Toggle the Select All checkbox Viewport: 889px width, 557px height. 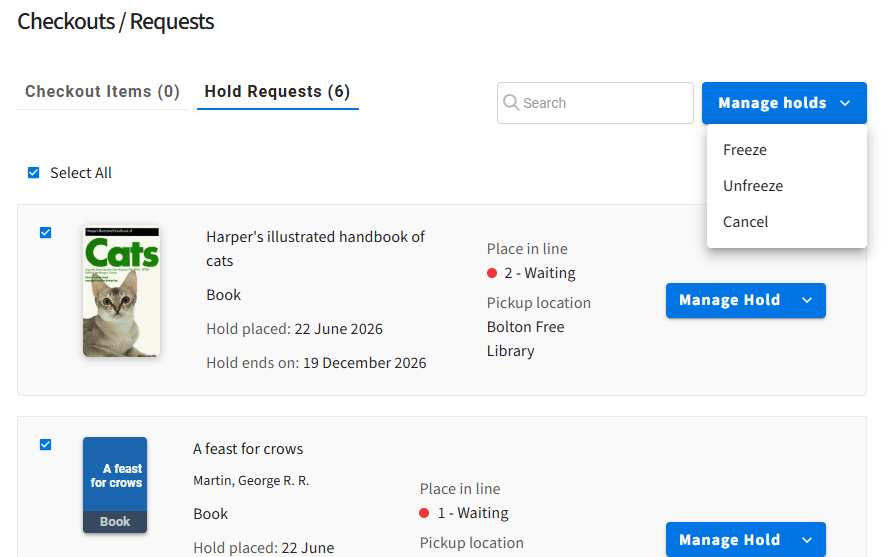(x=33, y=172)
